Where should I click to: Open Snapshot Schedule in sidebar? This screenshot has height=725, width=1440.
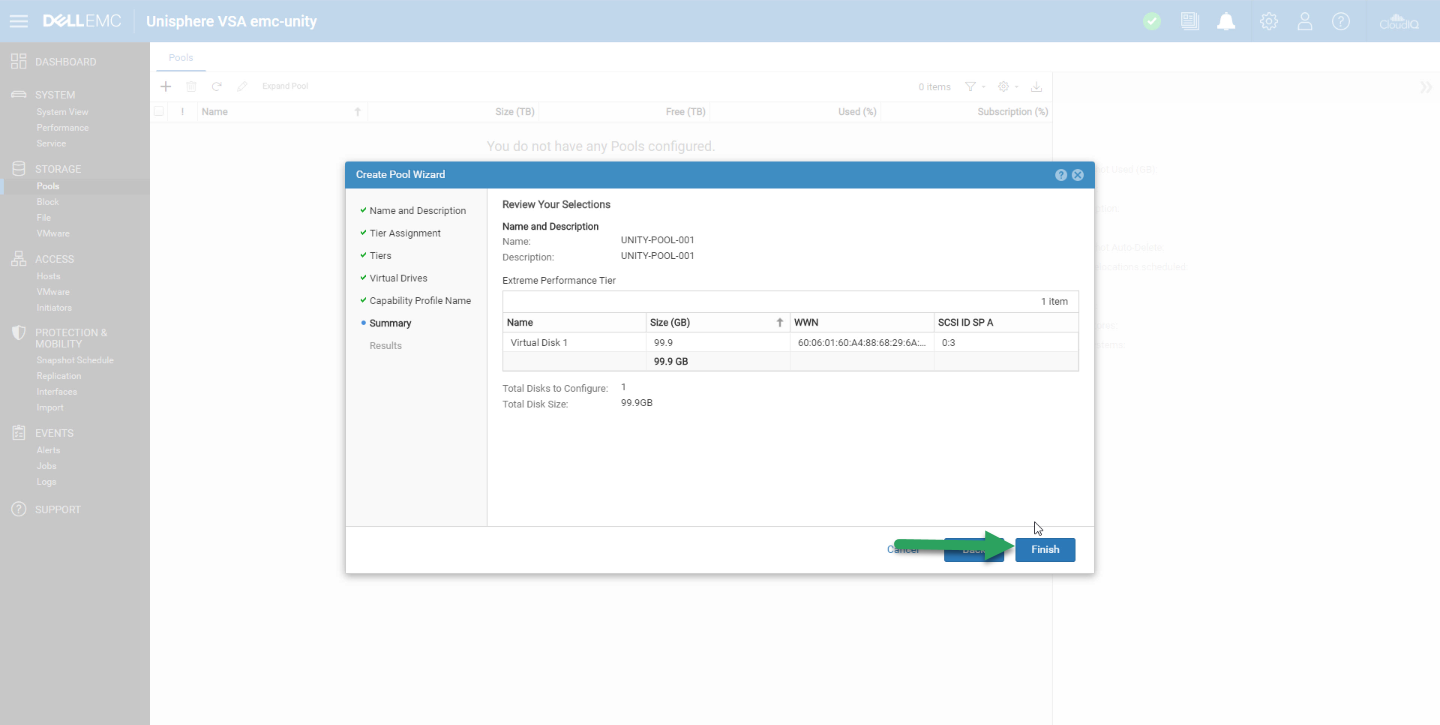(75, 360)
